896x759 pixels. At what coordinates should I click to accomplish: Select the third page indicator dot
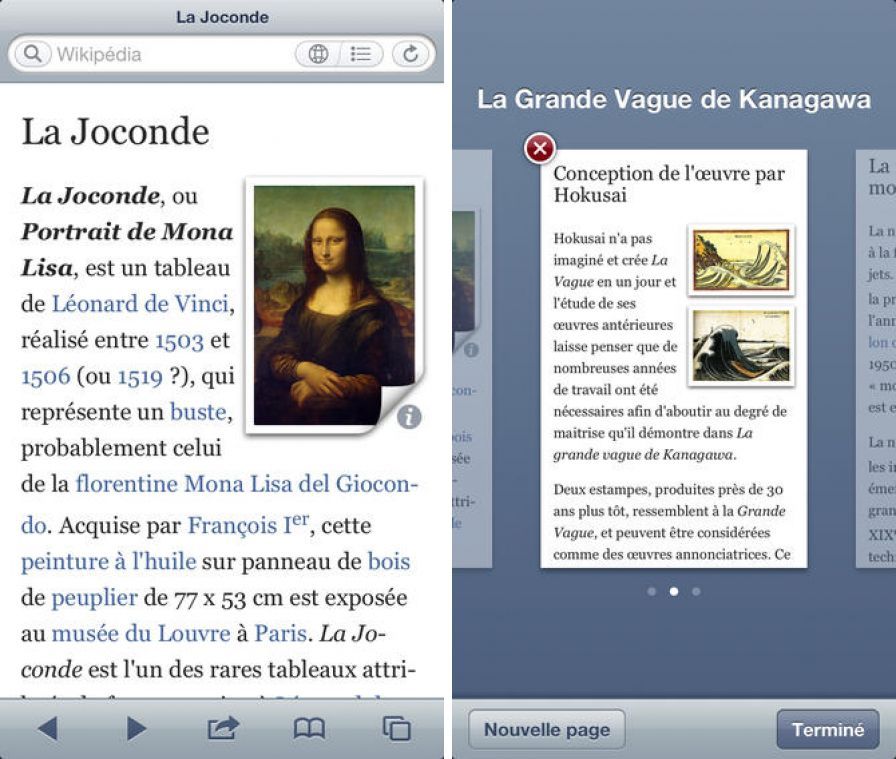coord(696,591)
